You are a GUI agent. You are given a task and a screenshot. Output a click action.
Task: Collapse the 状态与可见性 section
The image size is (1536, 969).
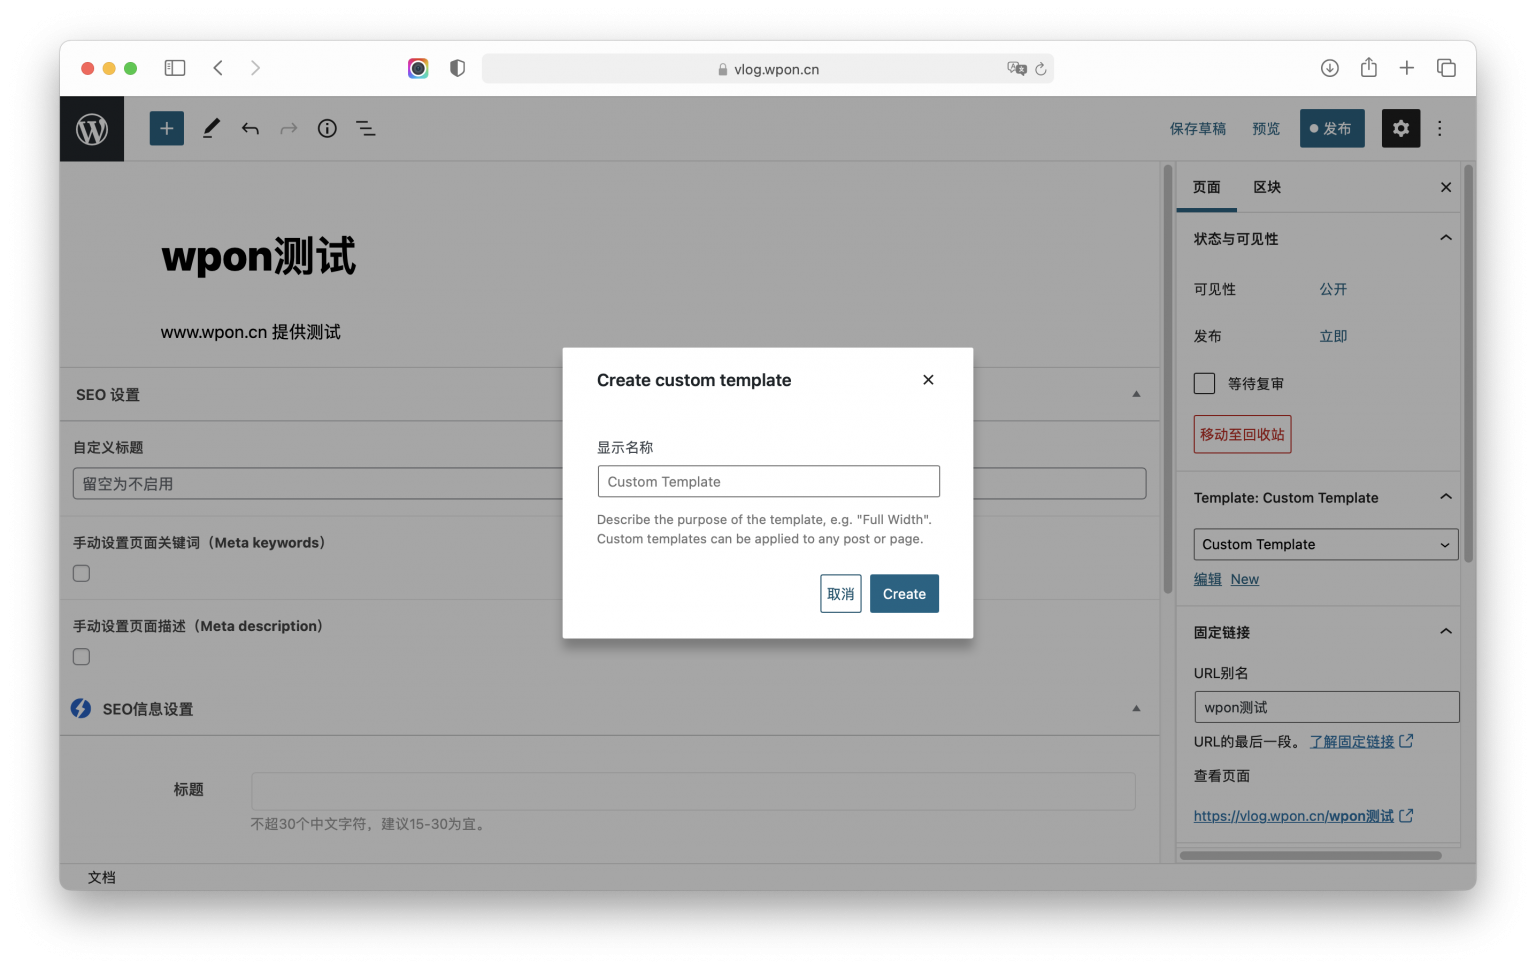(x=1445, y=238)
